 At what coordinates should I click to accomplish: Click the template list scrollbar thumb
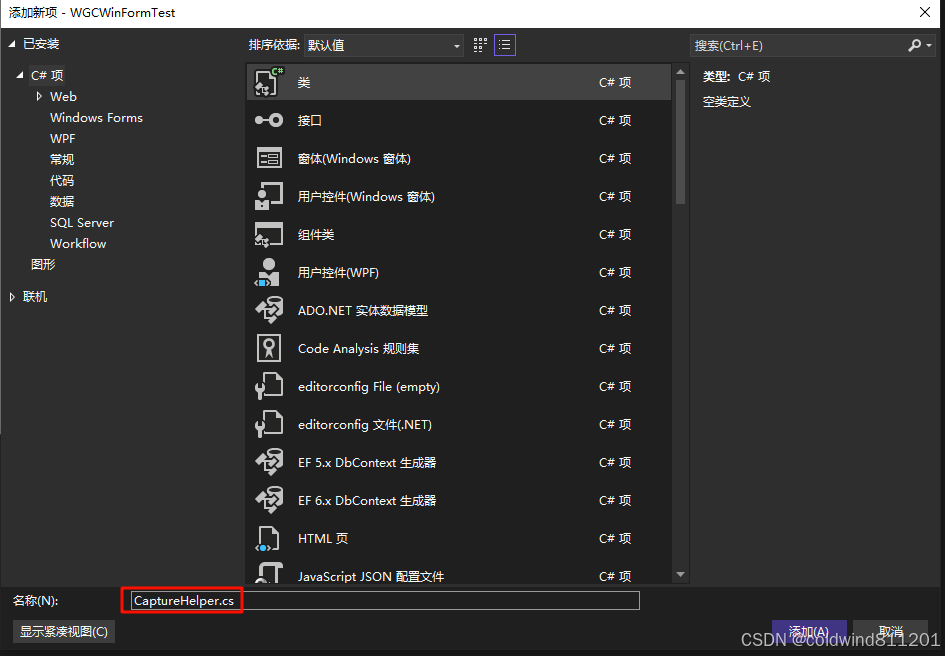point(680,141)
